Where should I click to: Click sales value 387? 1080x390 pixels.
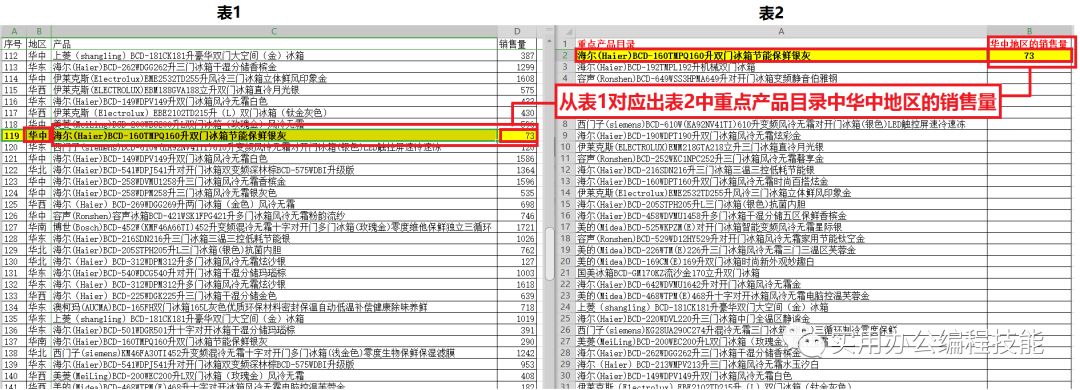[x=517, y=55]
